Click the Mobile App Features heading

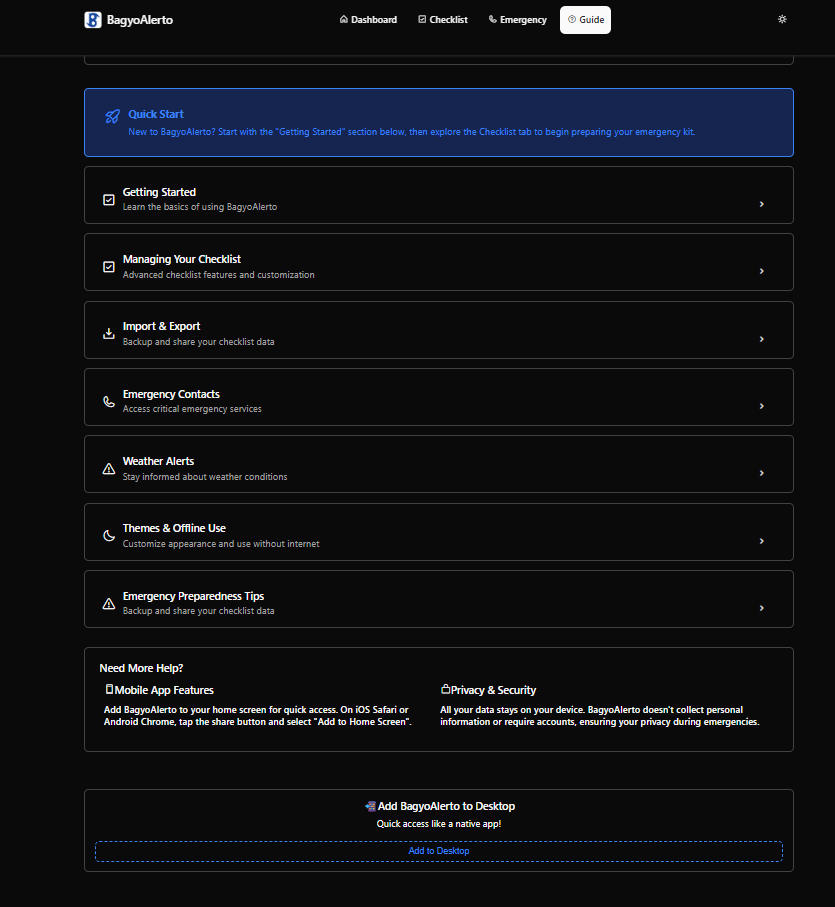point(164,690)
